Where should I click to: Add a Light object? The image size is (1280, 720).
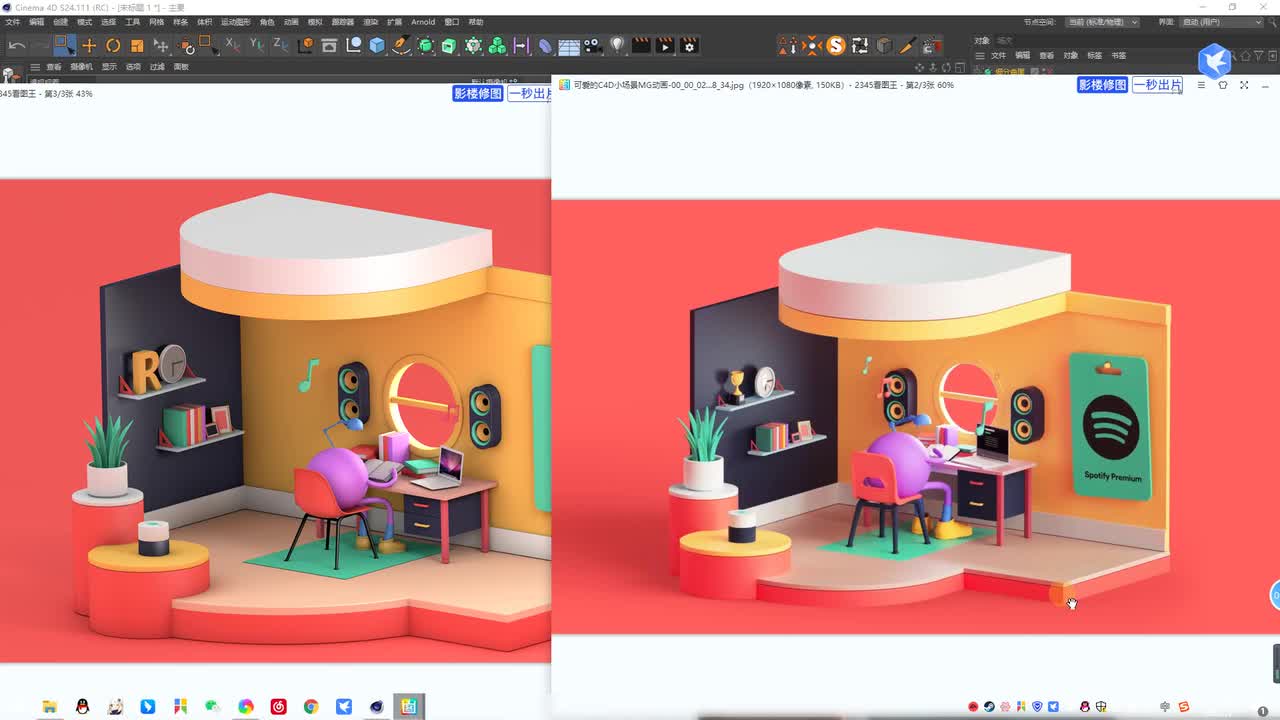pos(617,46)
